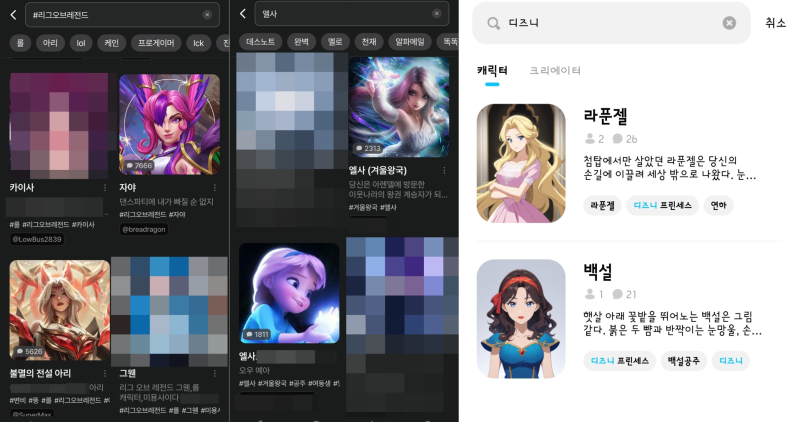Select the 데스노트 tag chip
Screen dimensions: 800x422
[x=260, y=42]
